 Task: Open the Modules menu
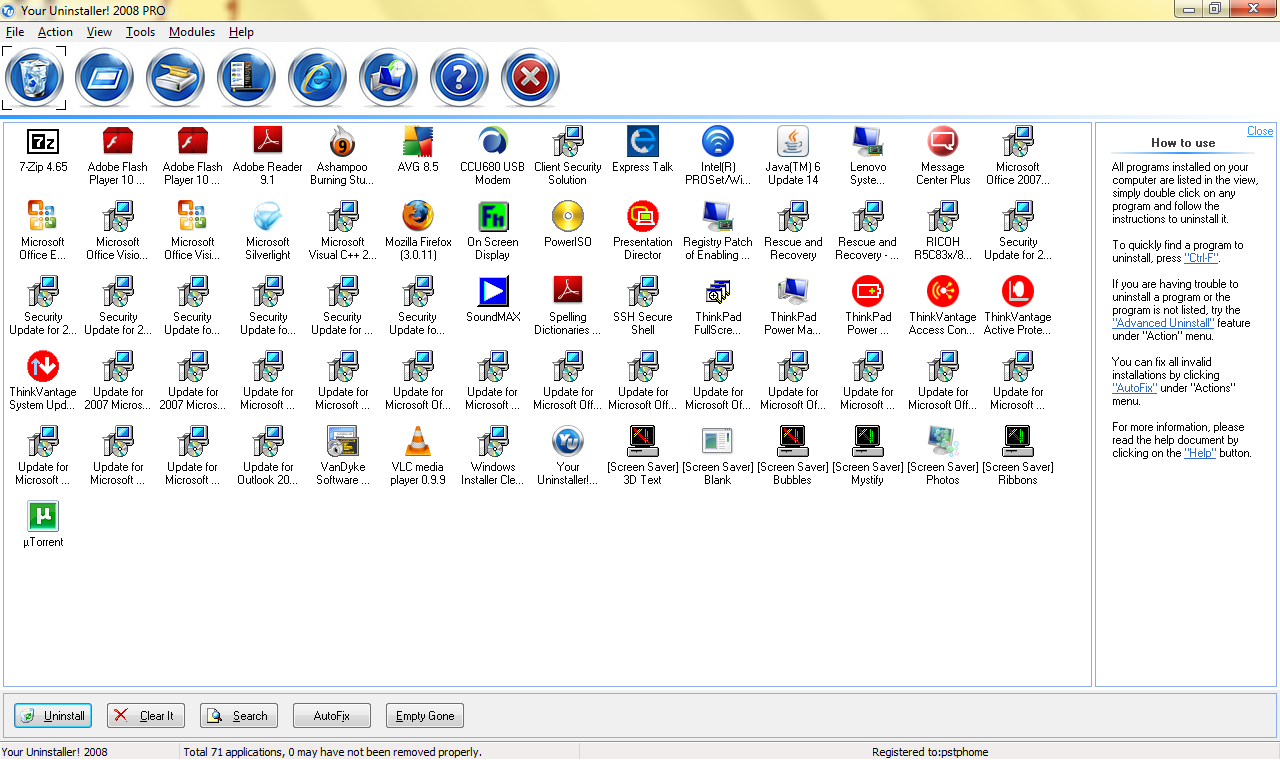coord(192,32)
